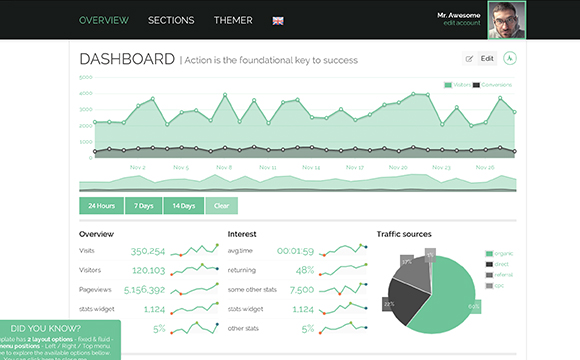Click the some other stats value 7,500
The width and height of the screenshot is (580, 360).
pyautogui.click(x=302, y=290)
